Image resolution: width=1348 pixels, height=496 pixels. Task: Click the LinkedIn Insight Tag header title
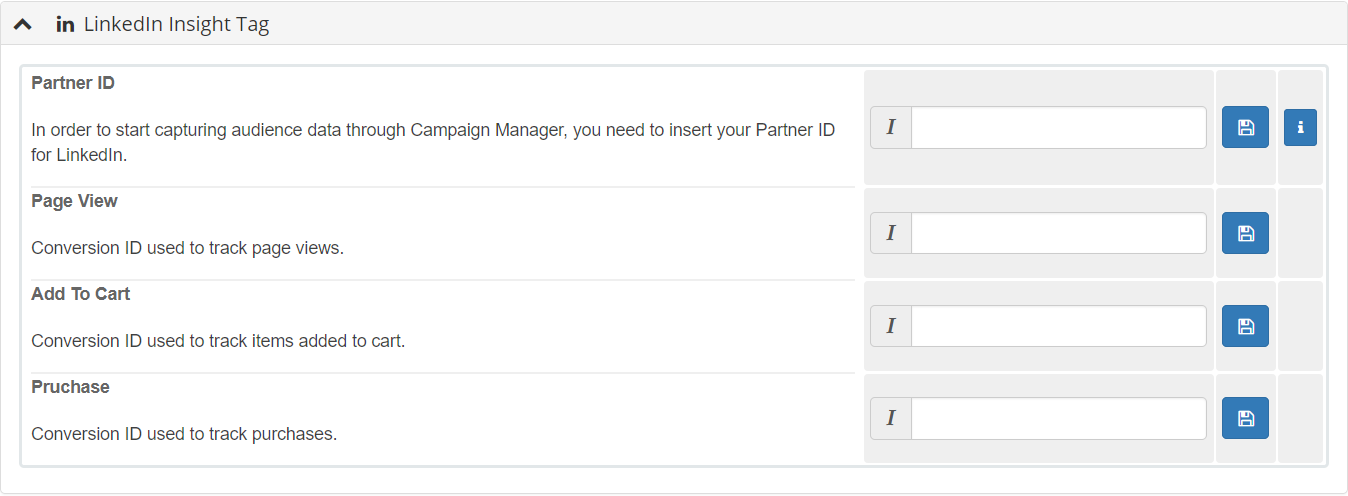click(176, 24)
